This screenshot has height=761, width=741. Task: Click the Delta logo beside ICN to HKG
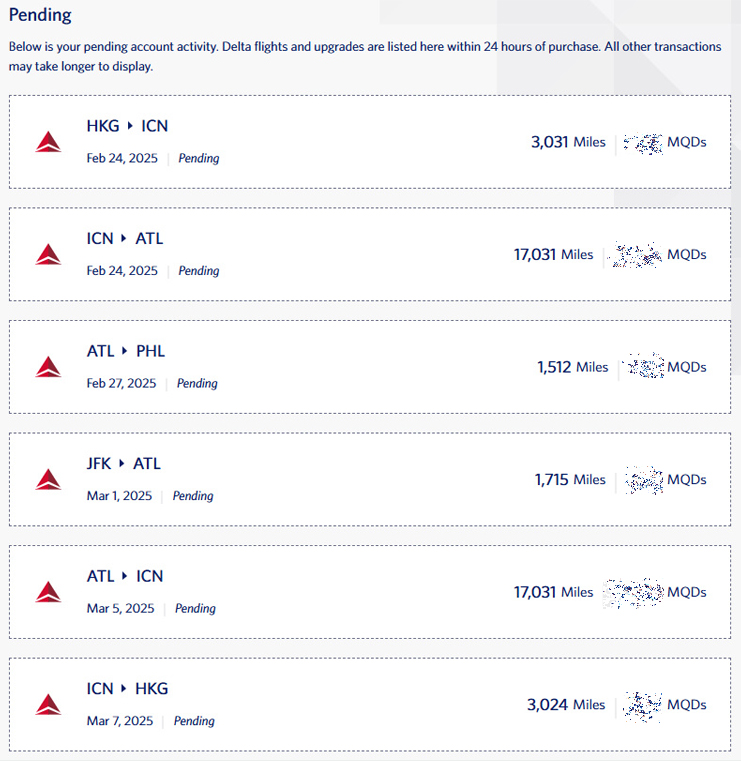tap(48, 705)
